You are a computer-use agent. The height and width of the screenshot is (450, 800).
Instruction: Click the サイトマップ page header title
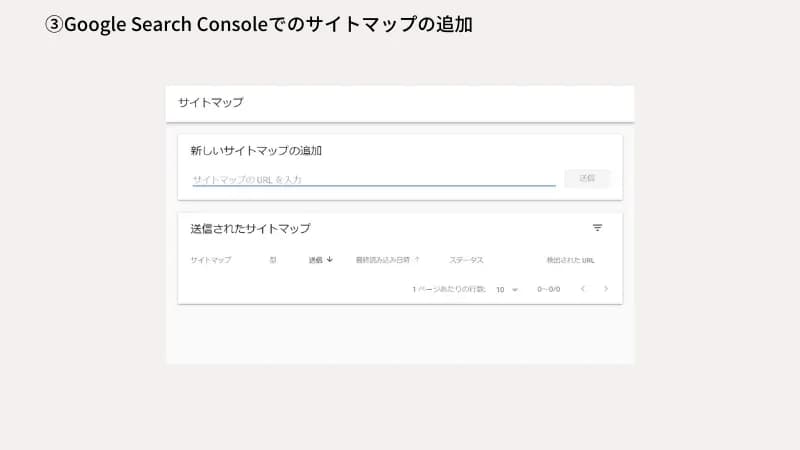point(211,103)
